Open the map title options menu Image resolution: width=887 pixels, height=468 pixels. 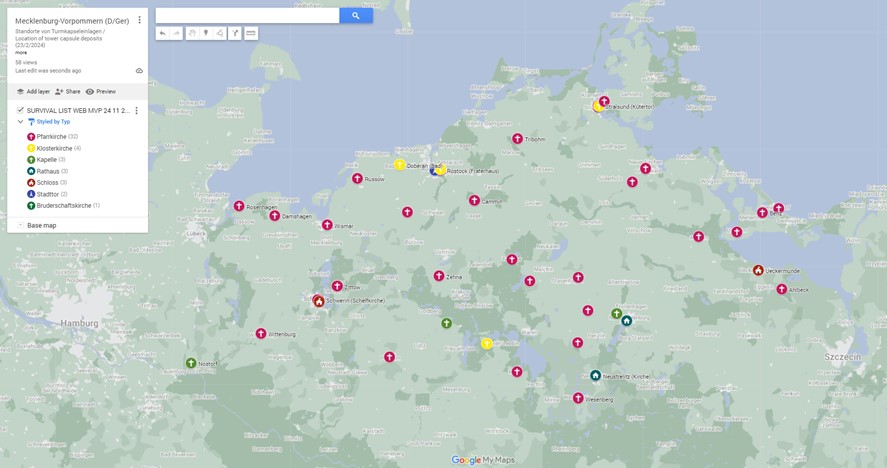(139, 20)
